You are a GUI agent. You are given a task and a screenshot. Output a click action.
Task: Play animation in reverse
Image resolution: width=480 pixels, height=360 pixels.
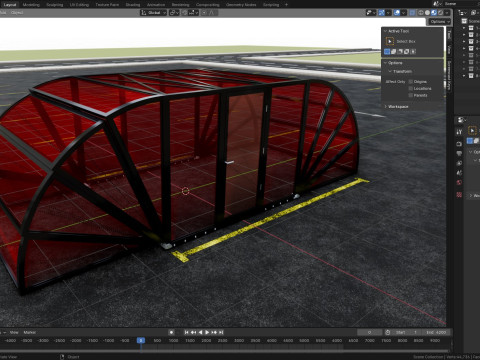[x=200, y=332]
